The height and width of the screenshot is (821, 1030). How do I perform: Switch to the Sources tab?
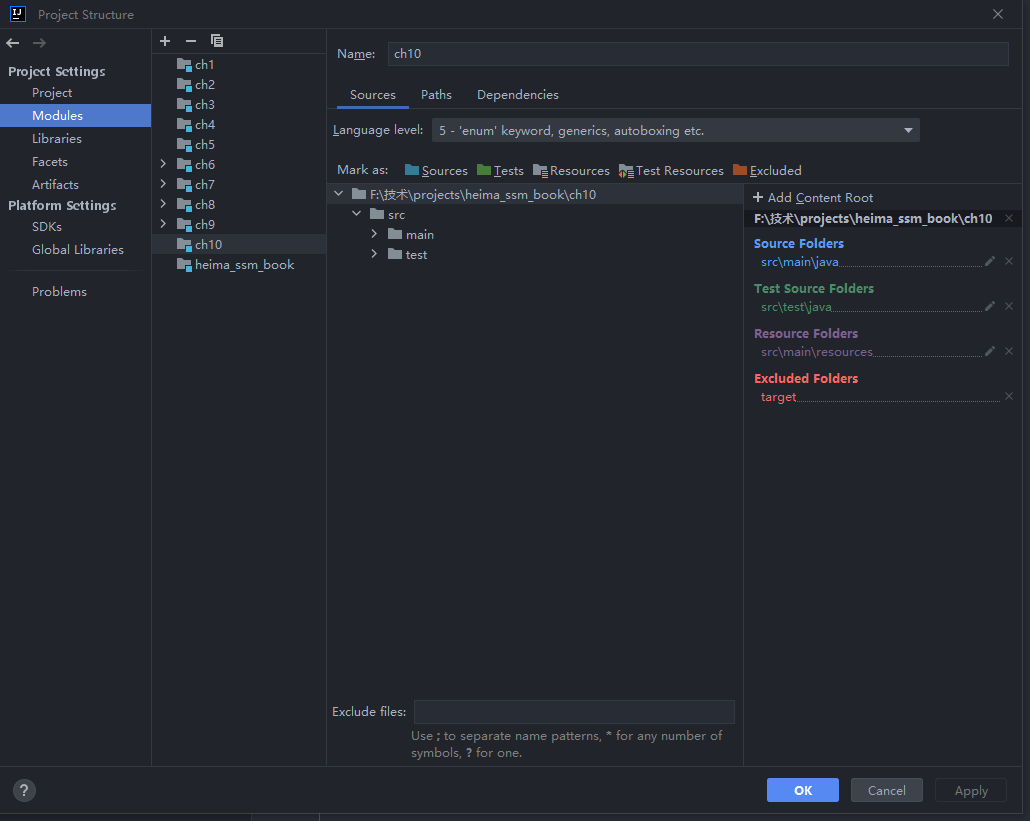(x=372, y=95)
